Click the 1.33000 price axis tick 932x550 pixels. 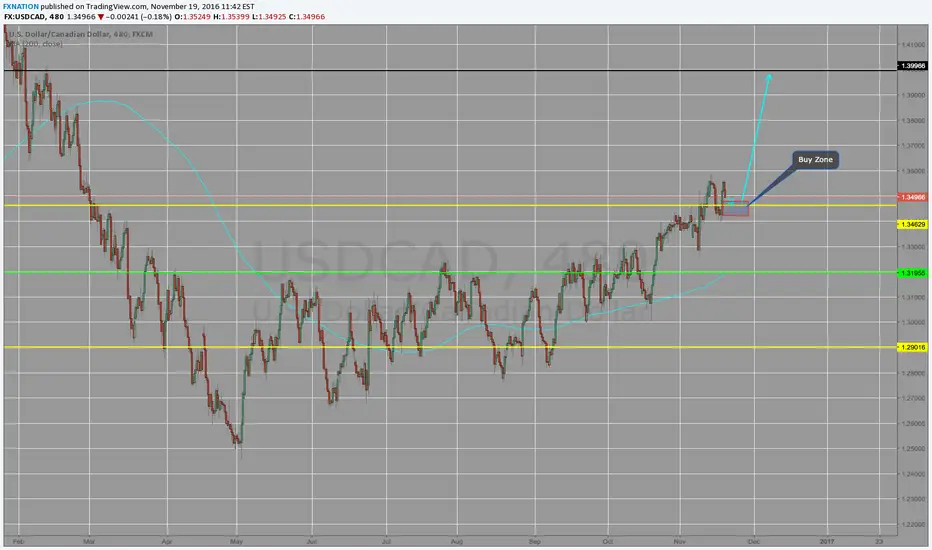coord(913,247)
